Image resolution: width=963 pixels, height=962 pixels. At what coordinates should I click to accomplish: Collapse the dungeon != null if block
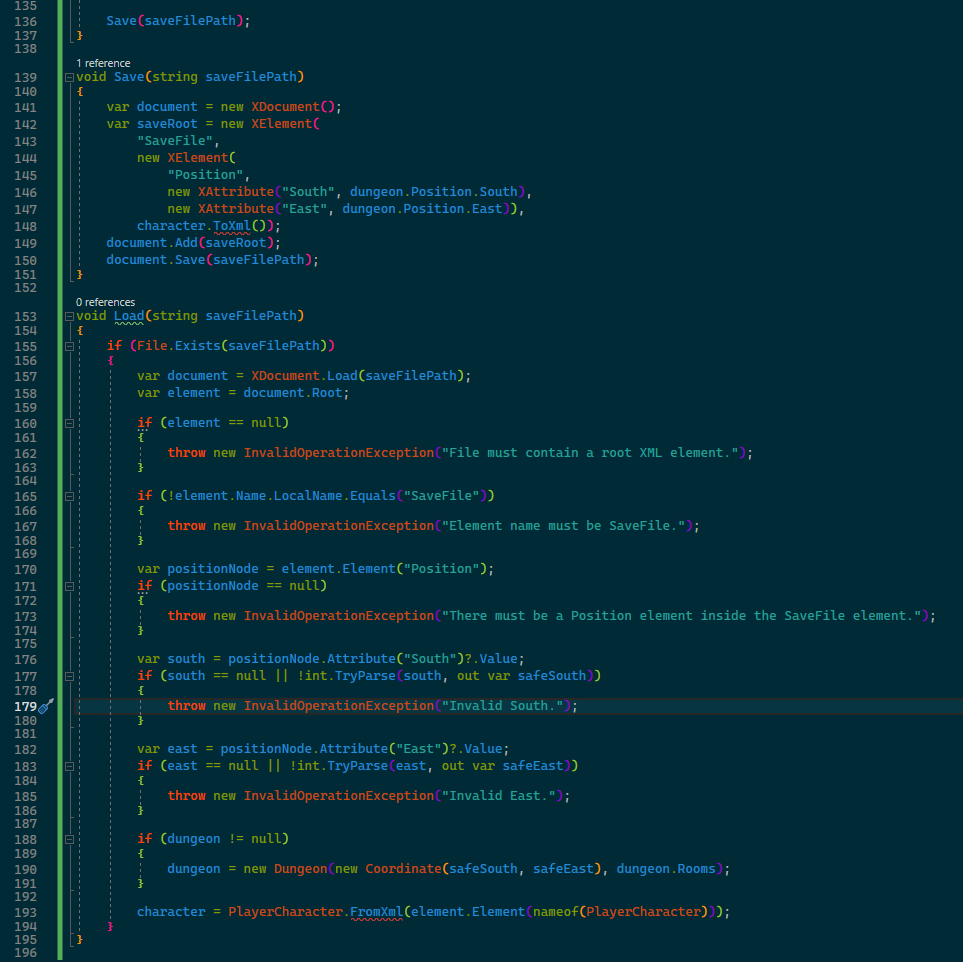[69, 839]
